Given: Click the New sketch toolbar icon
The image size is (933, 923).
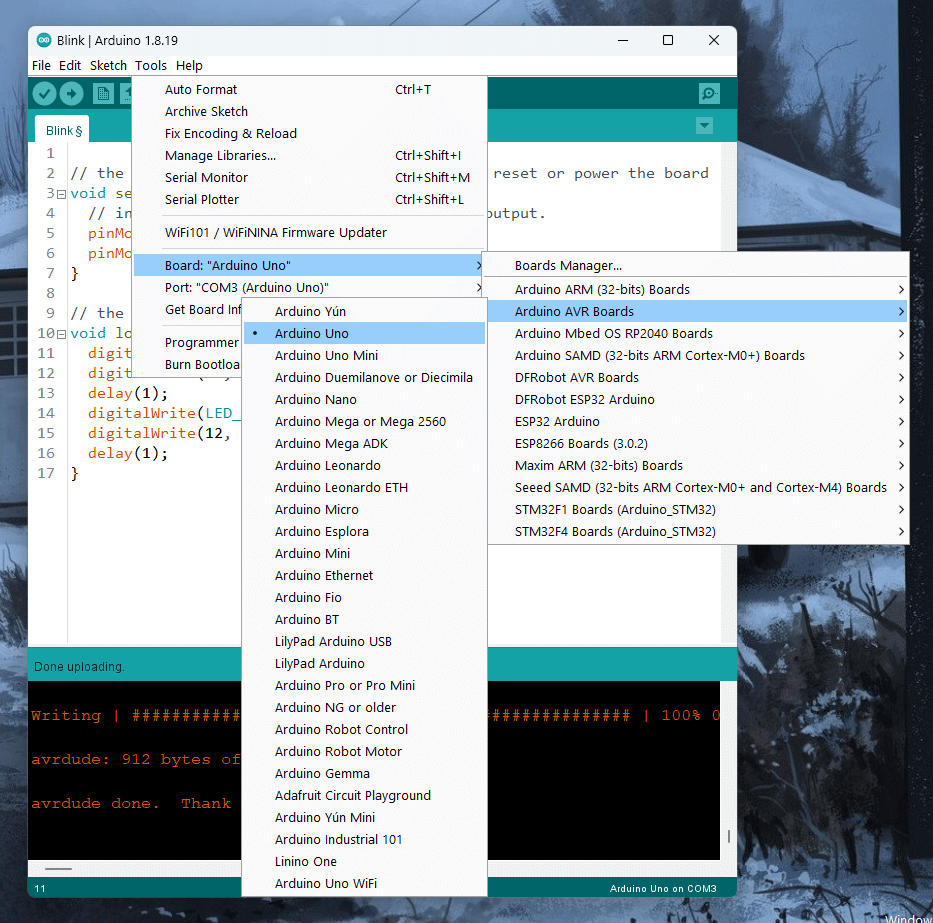Looking at the screenshot, I should [x=104, y=93].
